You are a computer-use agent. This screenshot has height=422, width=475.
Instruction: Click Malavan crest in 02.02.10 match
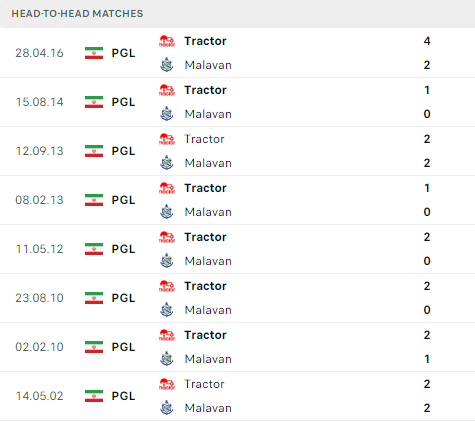(167, 359)
